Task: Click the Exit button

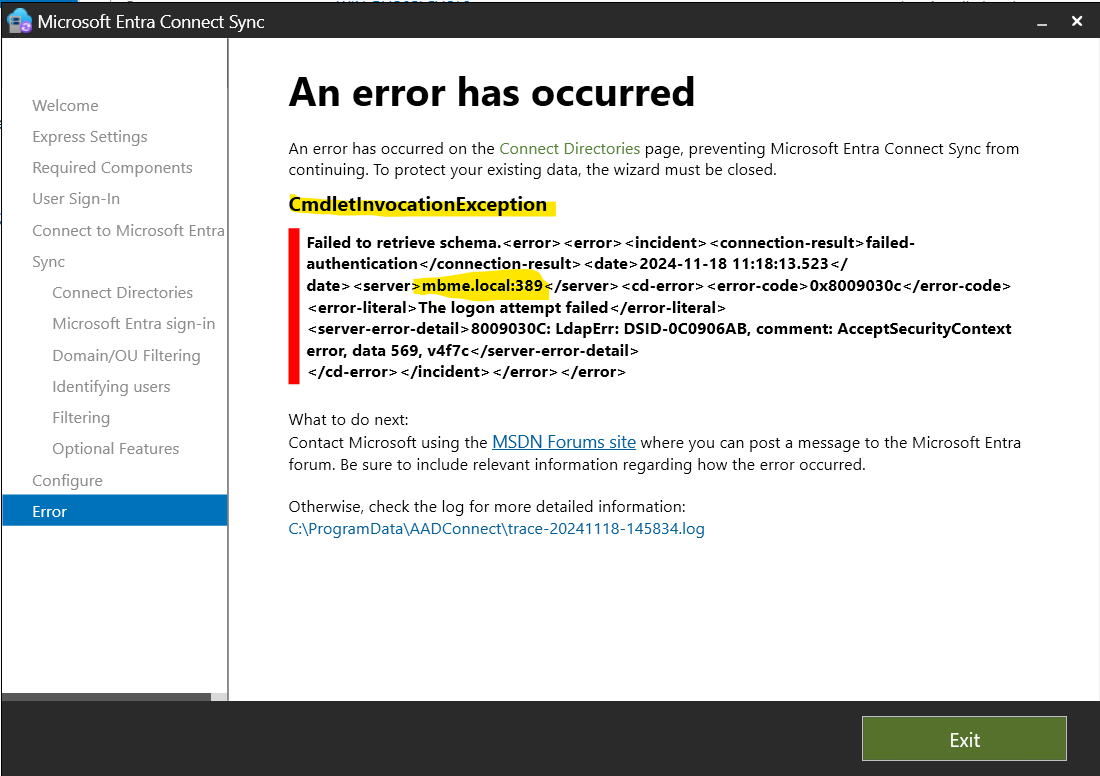Action: tap(964, 739)
